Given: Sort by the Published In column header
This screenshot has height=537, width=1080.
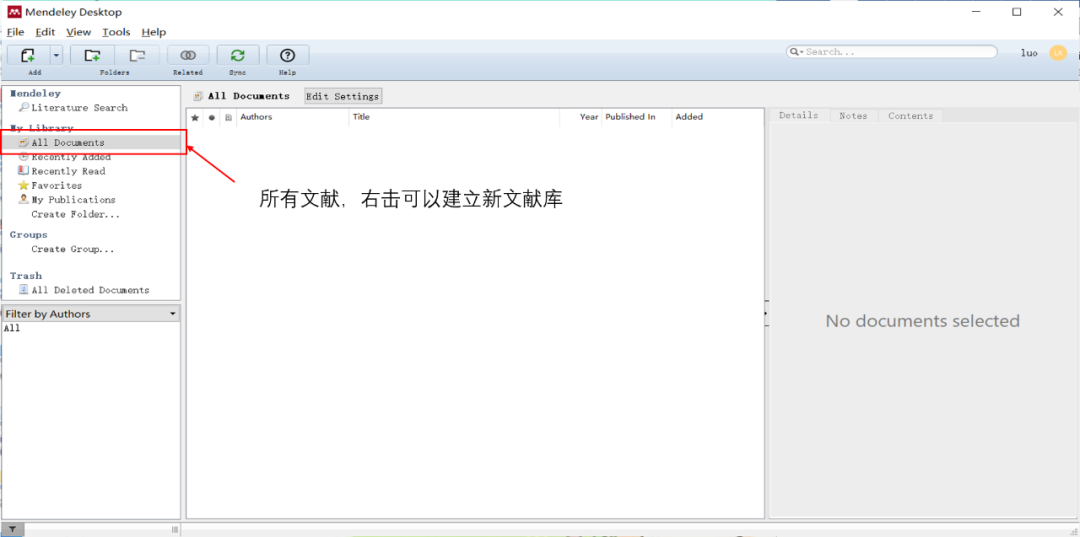Looking at the screenshot, I should click(637, 117).
